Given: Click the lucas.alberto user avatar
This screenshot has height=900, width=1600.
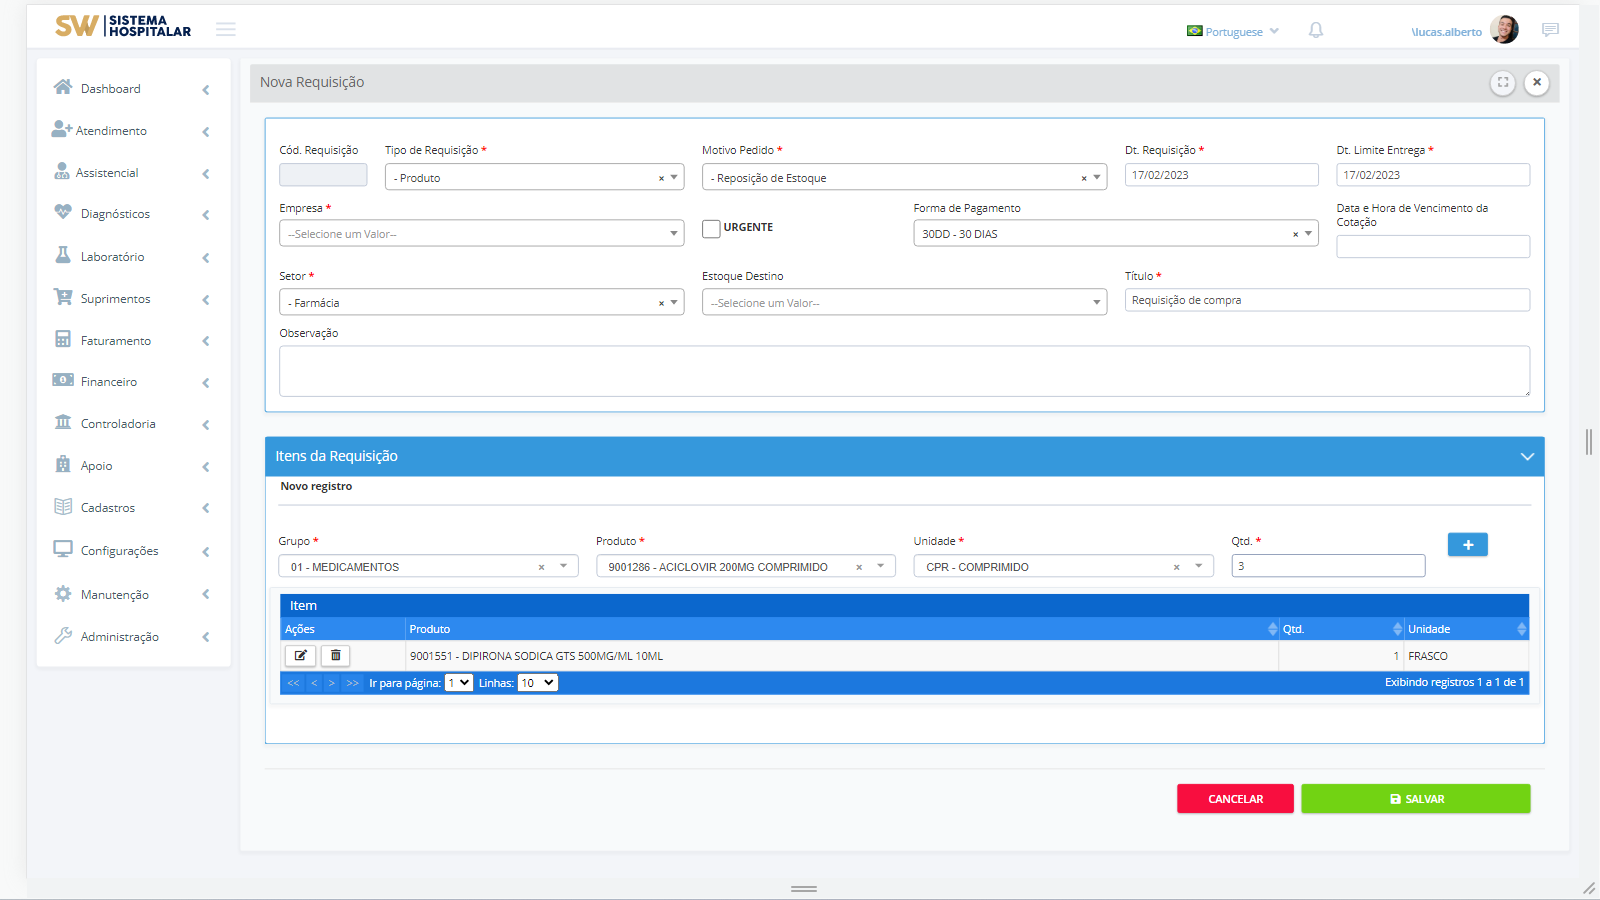Looking at the screenshot, I should 1504,30.
